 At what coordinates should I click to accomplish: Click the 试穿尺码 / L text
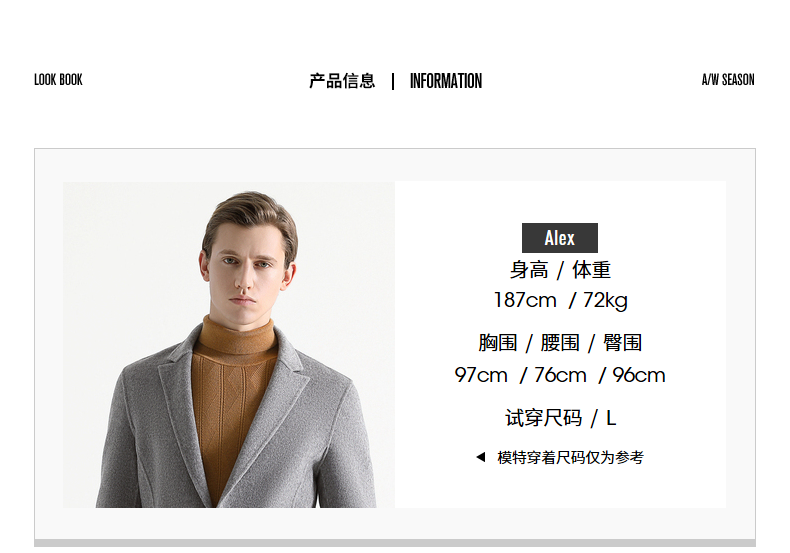560,418
